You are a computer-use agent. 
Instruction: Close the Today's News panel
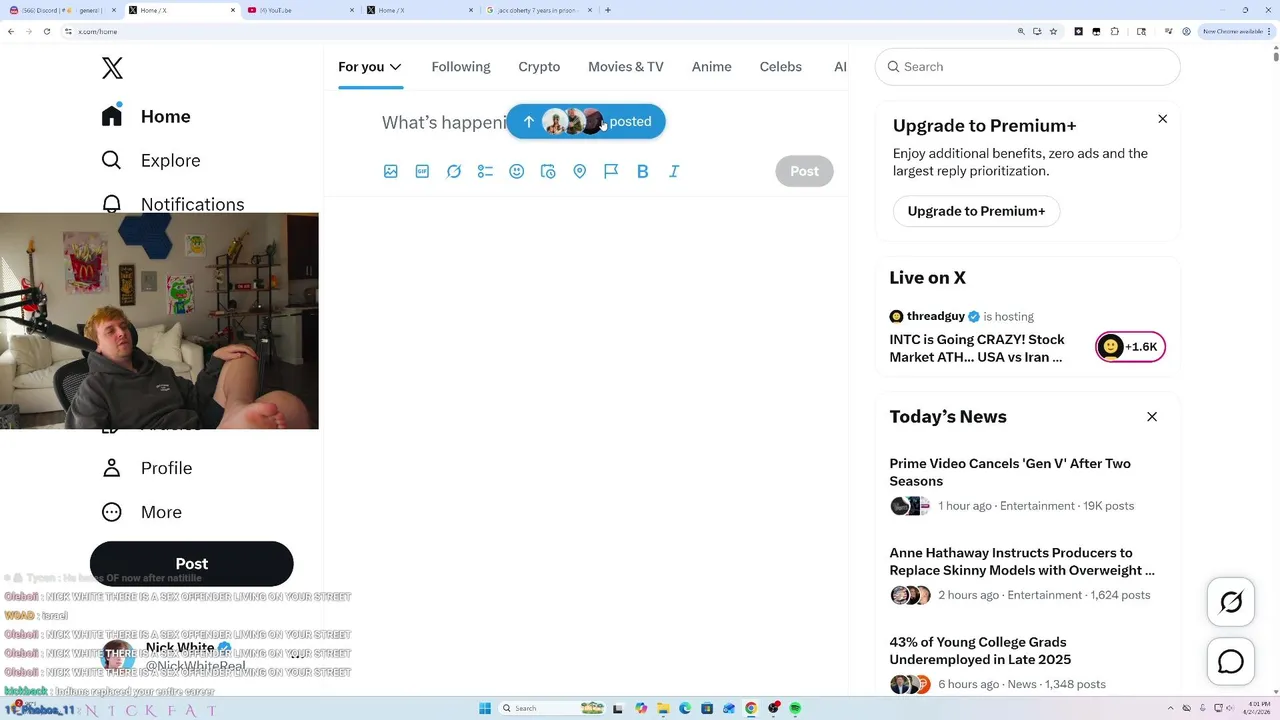click(x=1152, y=417)
